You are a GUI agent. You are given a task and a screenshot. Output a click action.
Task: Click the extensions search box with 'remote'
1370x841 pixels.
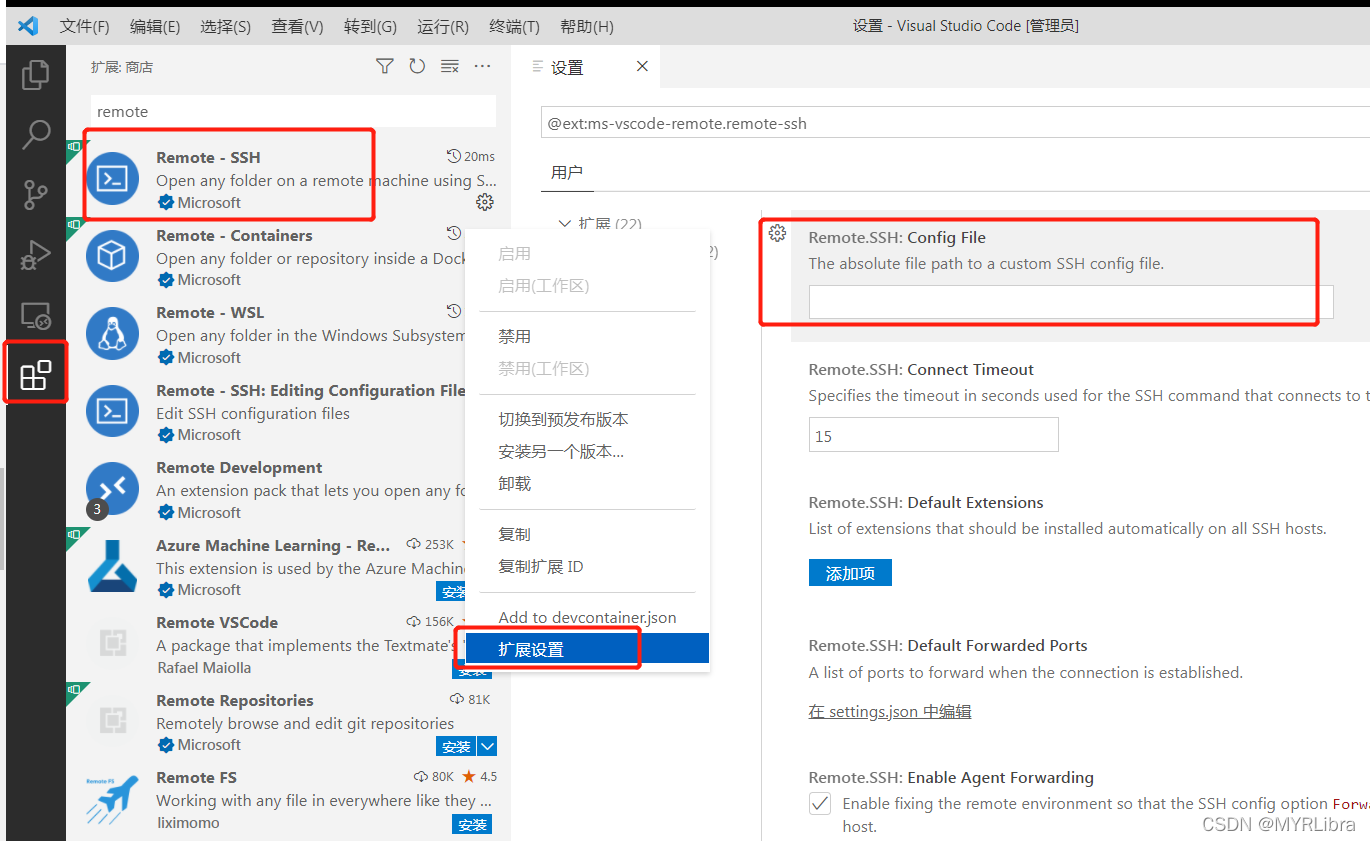pos(293,112)
